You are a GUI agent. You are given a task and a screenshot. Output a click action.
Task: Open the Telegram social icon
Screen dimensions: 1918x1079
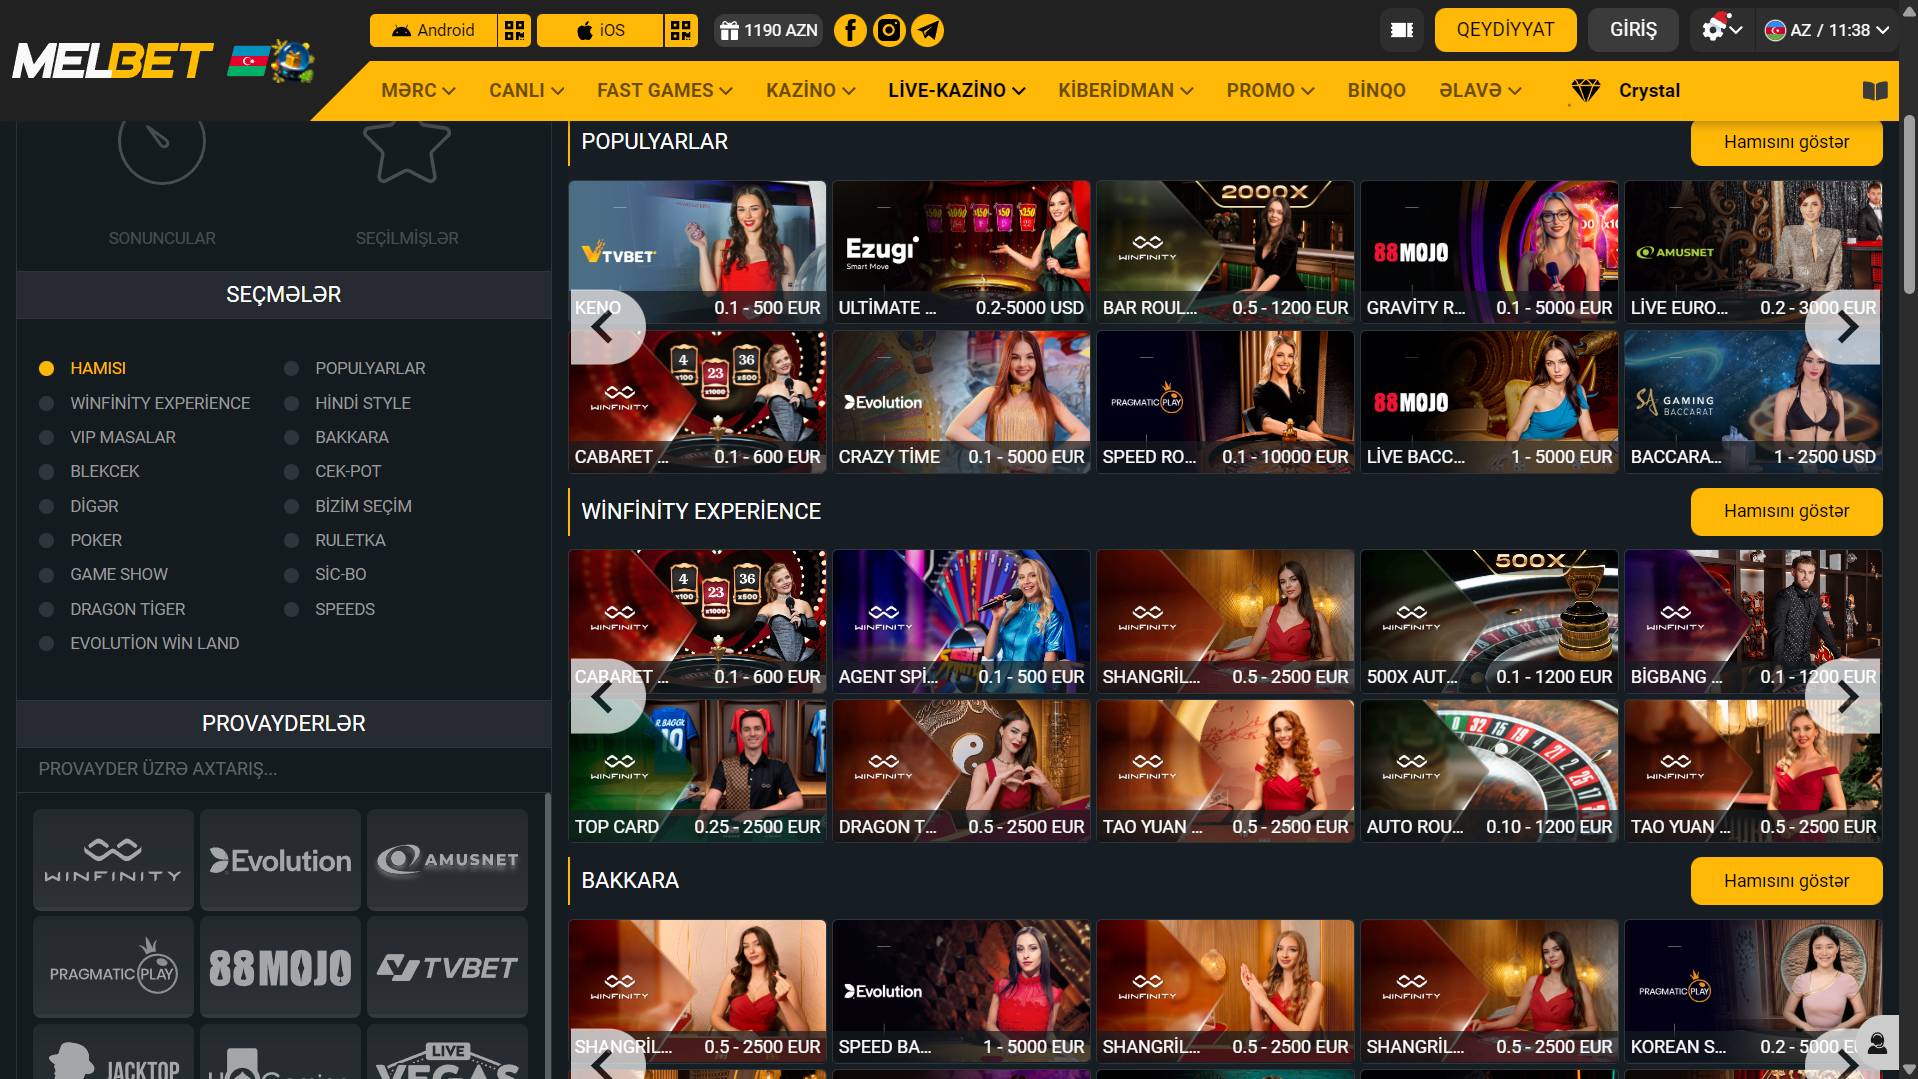click(928, 30)
